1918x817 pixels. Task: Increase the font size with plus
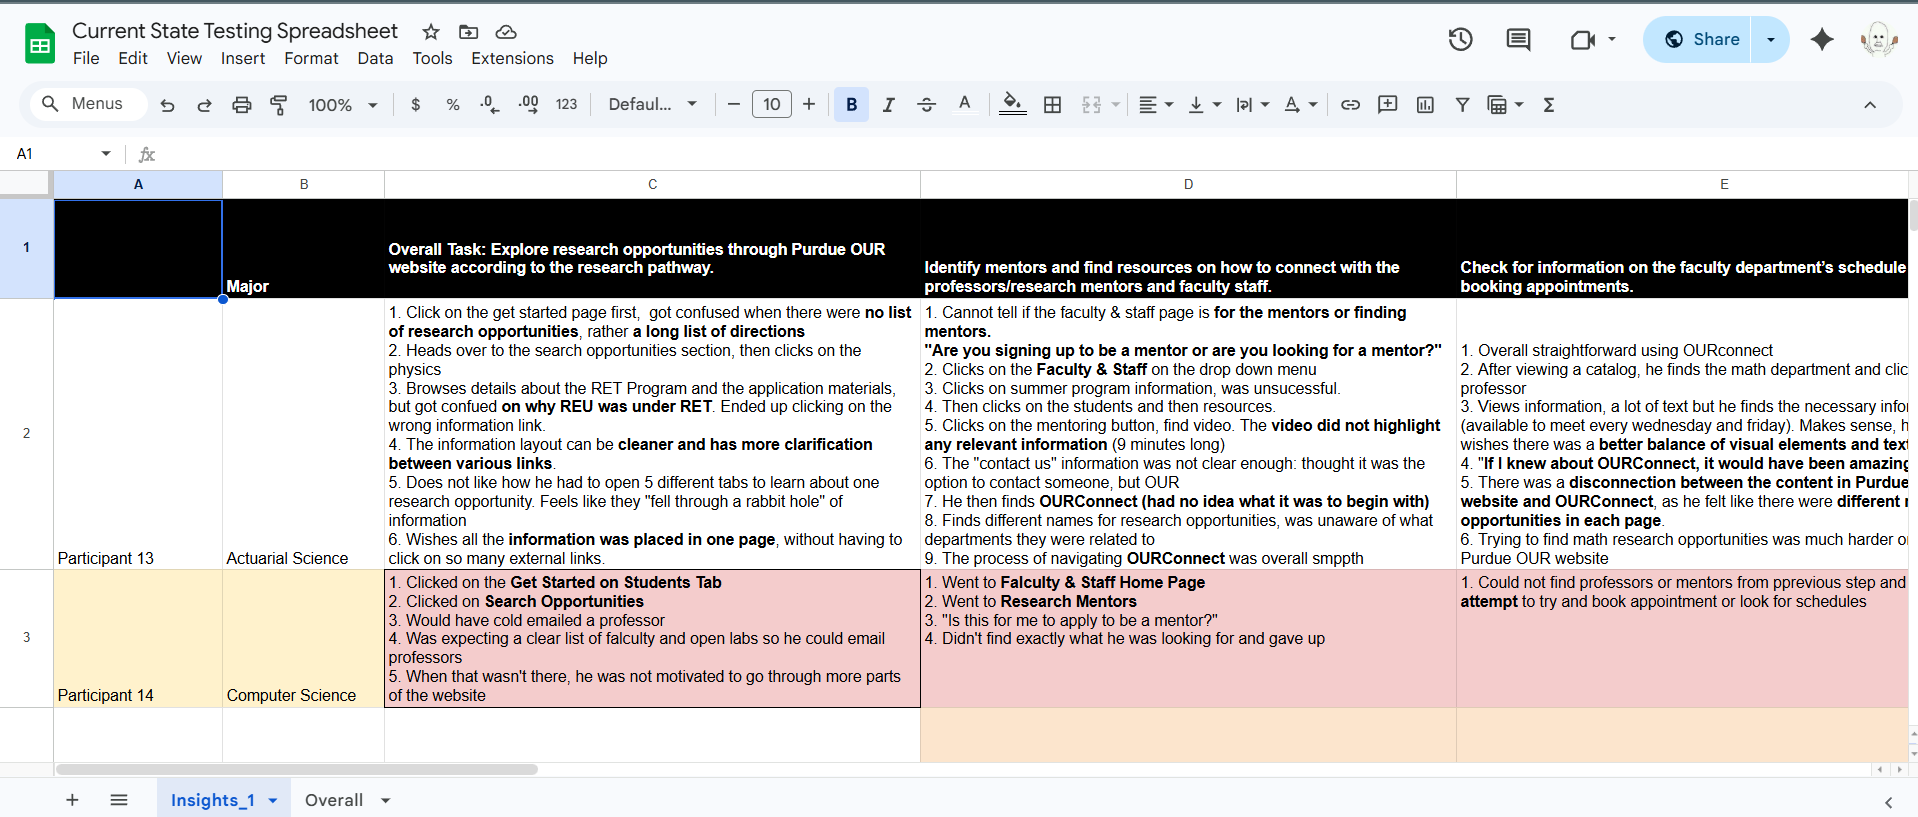809,104
